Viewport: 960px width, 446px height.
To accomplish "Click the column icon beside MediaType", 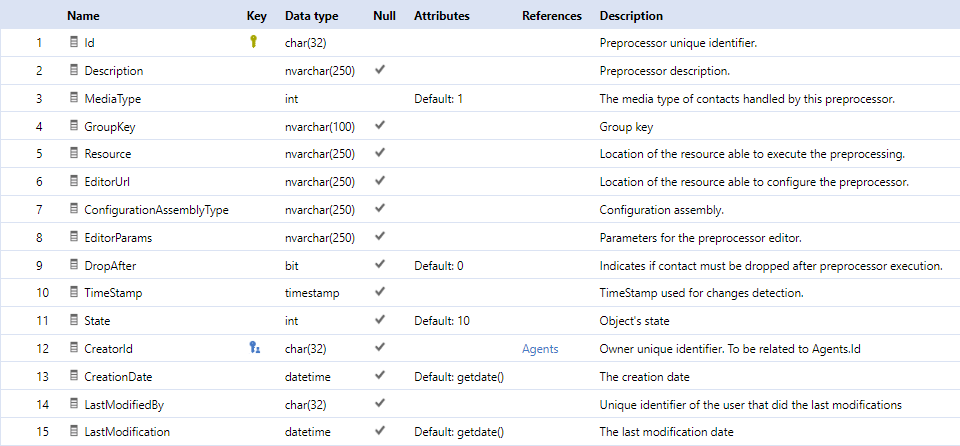I will [74, 97].
